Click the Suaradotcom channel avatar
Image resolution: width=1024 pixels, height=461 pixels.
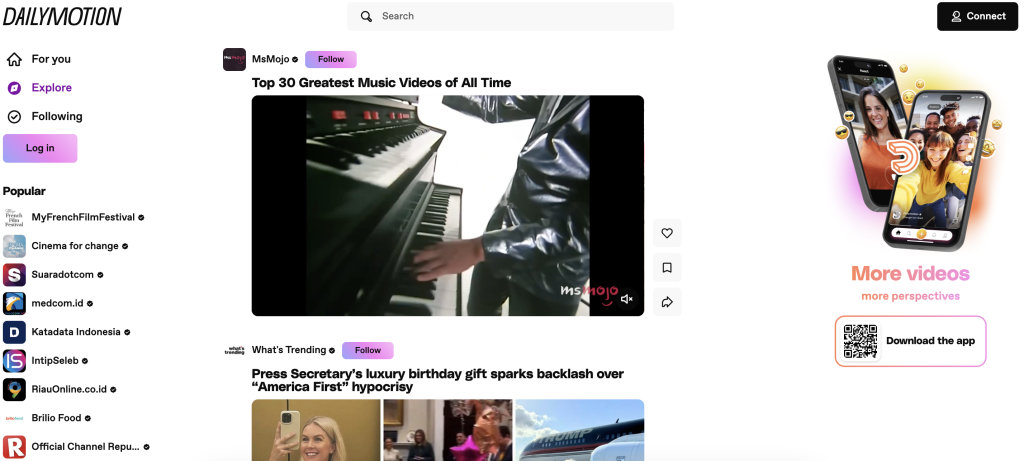coord(14,275)
